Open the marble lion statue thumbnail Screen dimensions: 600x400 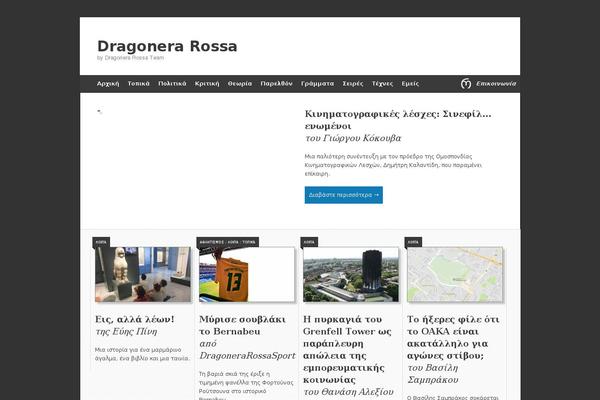coord(143,274)
